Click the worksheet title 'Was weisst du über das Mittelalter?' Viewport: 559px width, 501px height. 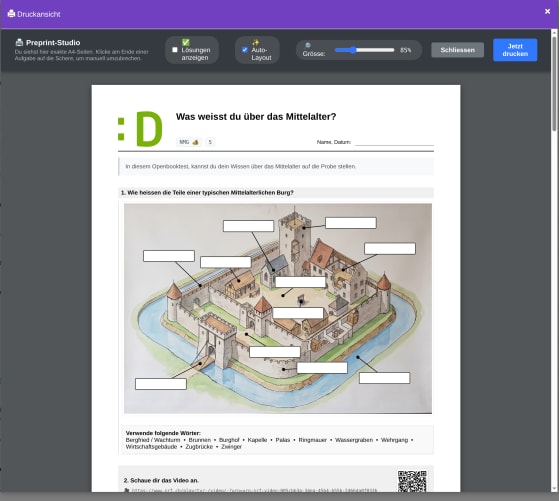tap(256, 117)
